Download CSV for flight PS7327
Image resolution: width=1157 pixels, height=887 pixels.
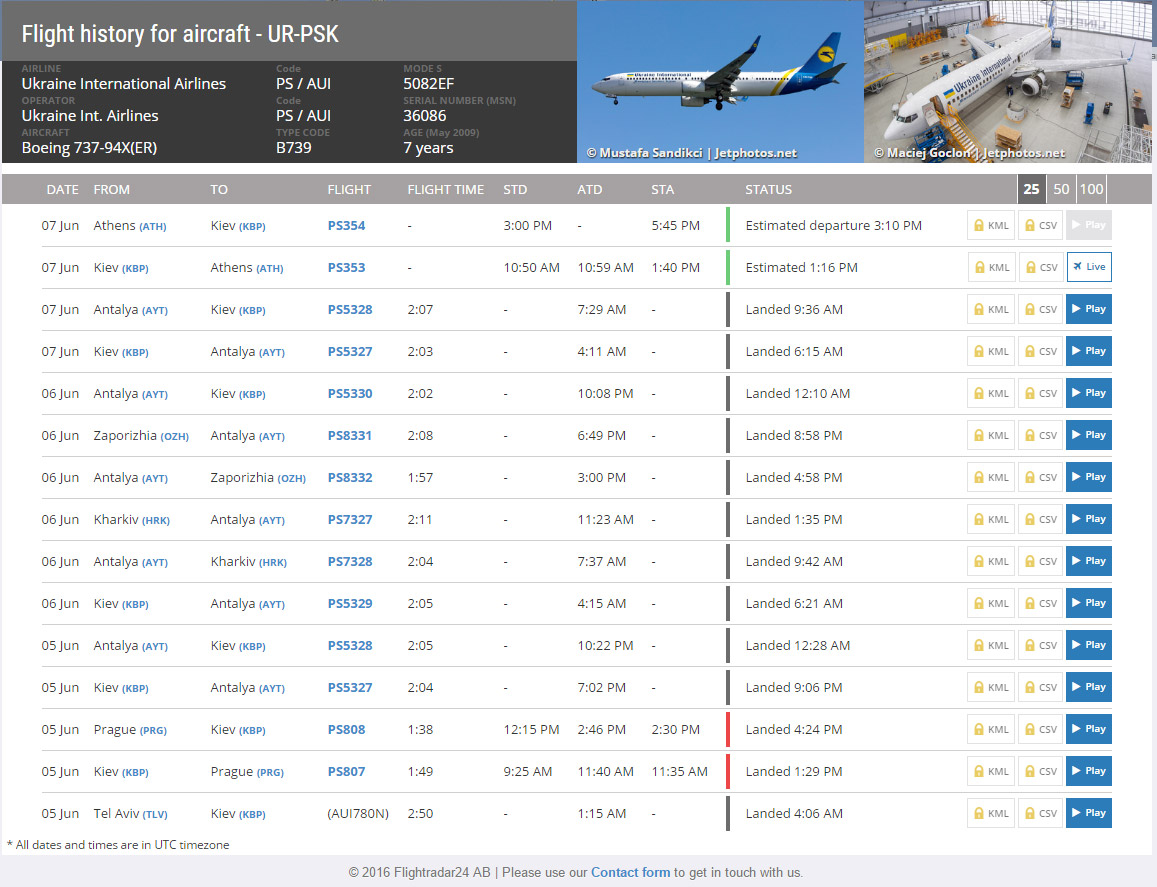(1040, 520)
